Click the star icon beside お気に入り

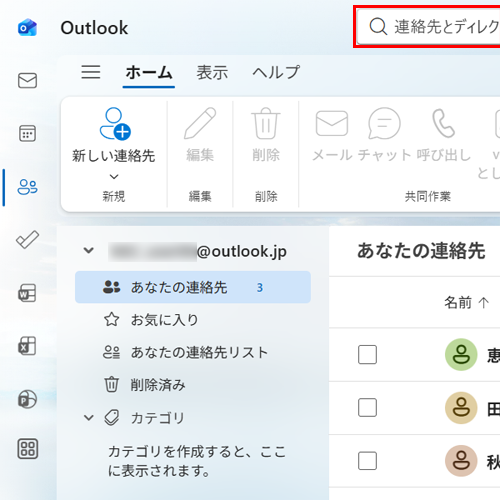click(x=111, y=320)
